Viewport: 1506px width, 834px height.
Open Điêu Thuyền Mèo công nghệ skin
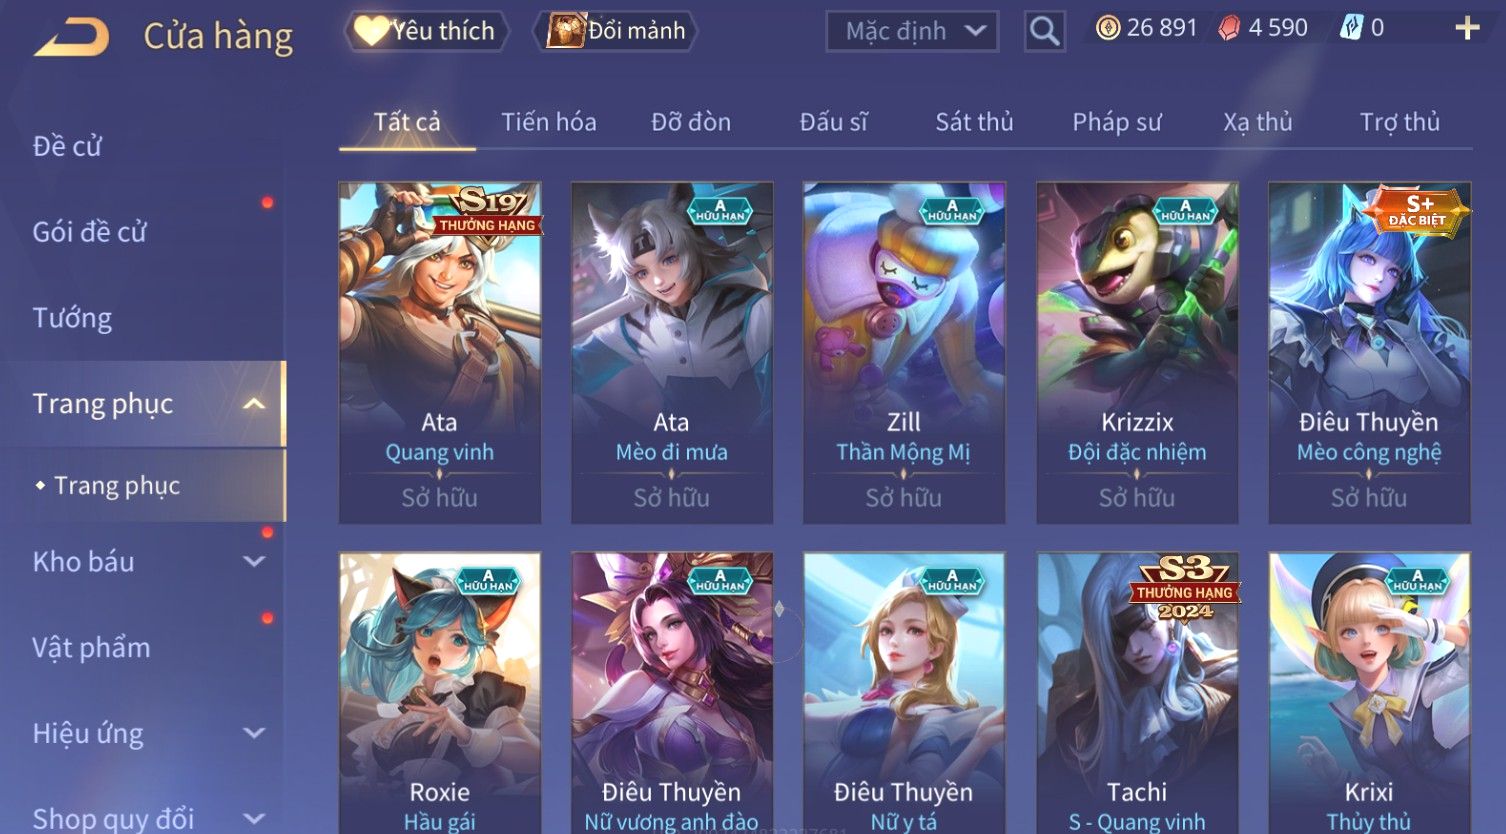[x=1369, y=352]
